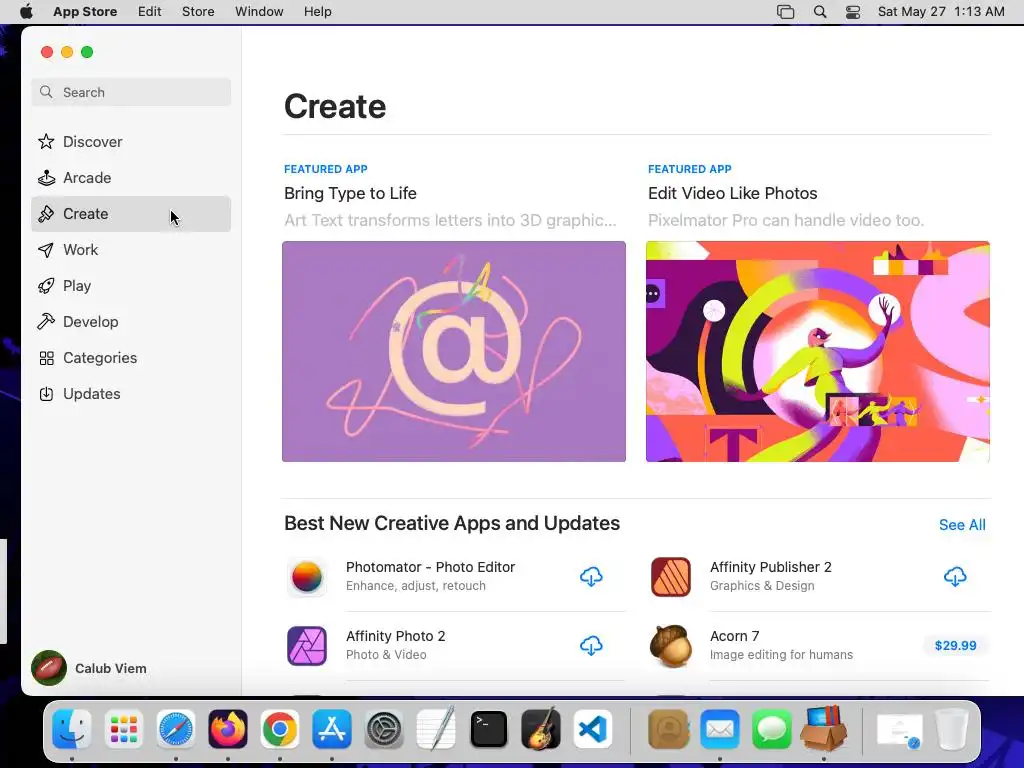
Task: Open Spotlight search in menu bar
Action: pyautogui.click(x=820, y=12)
